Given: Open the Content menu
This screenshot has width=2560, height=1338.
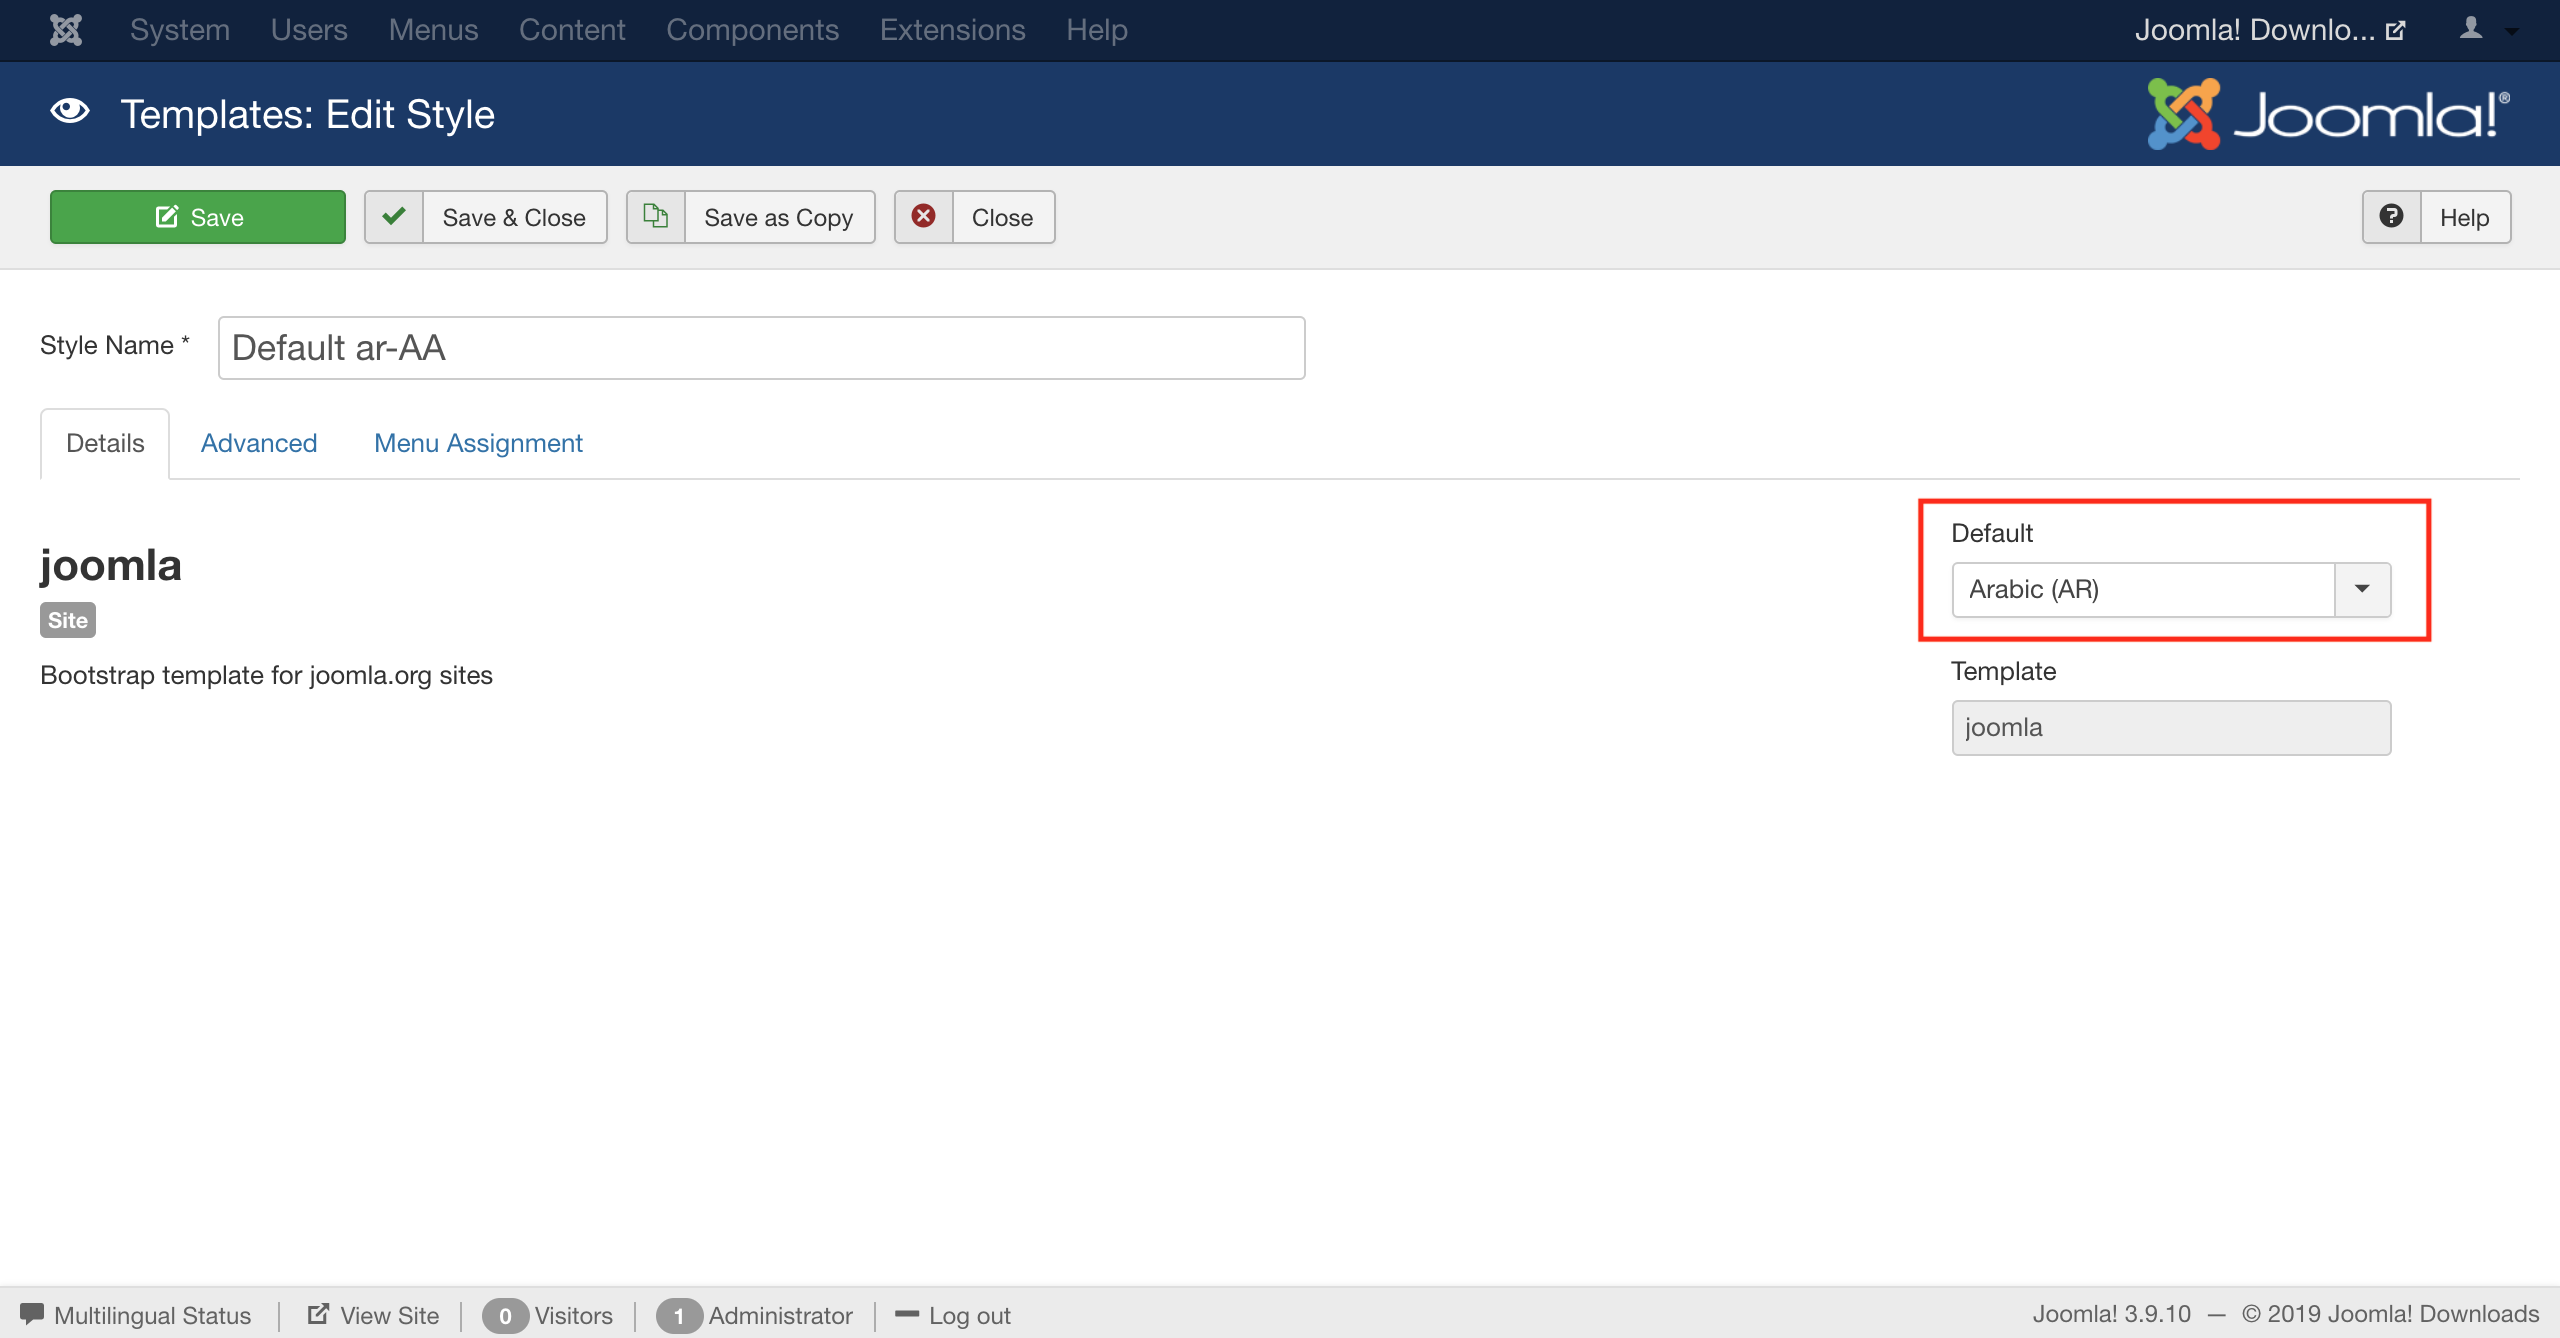Looking at the screenshot, I should point(572,30).
